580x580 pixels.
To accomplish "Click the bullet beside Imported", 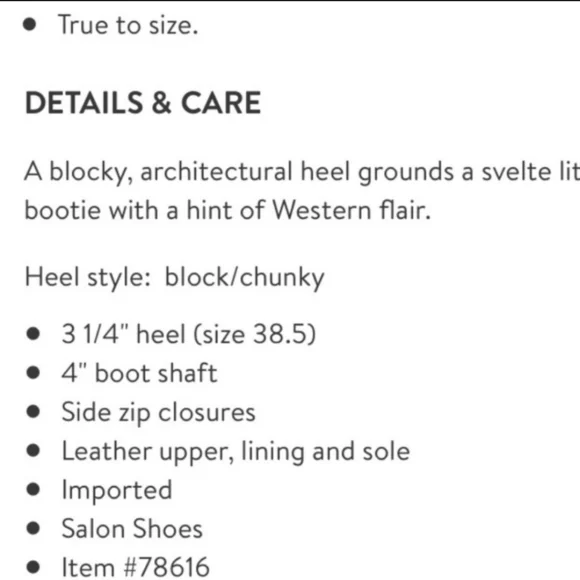I will [x=33, y=489].
